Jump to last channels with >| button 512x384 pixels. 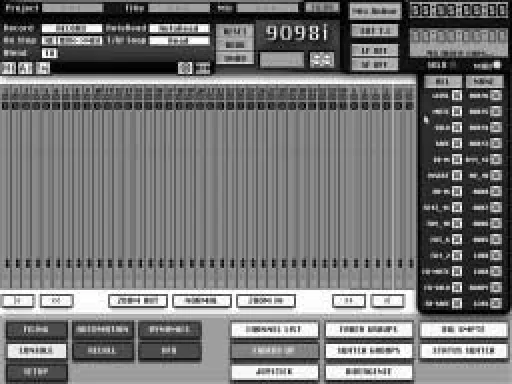388,301
